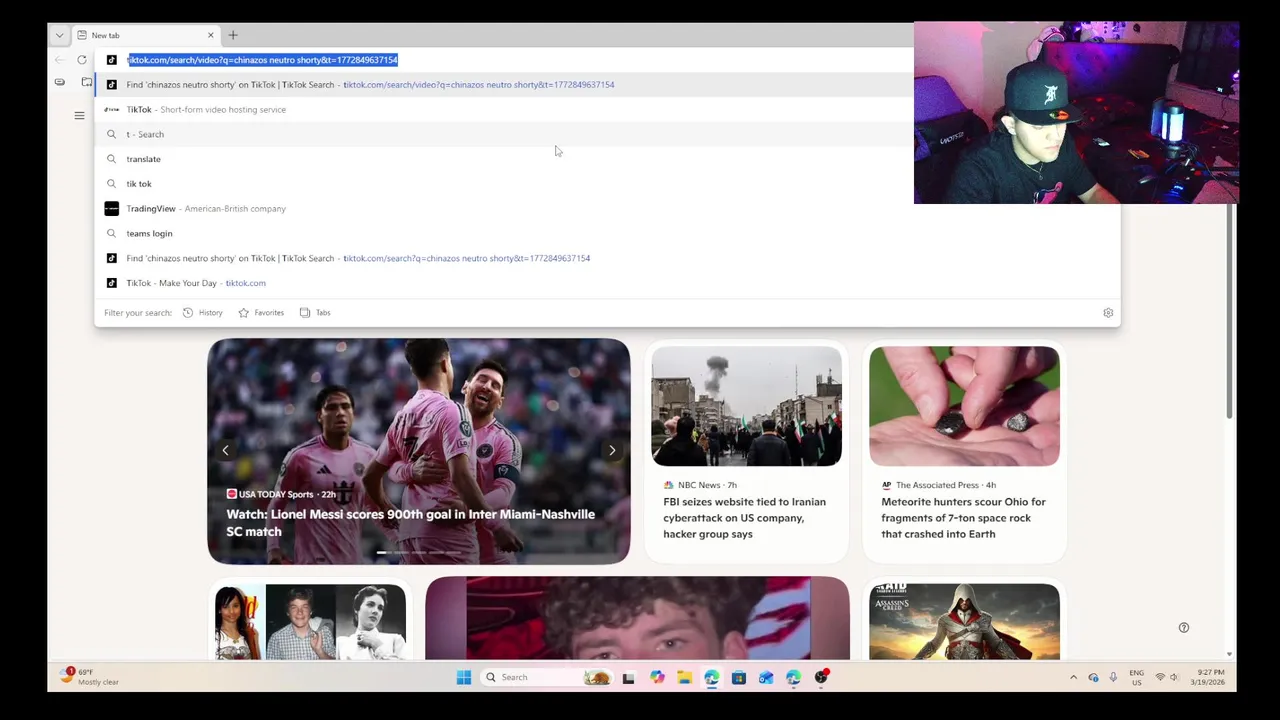Open the three-portraits story thumbnail

310,622
